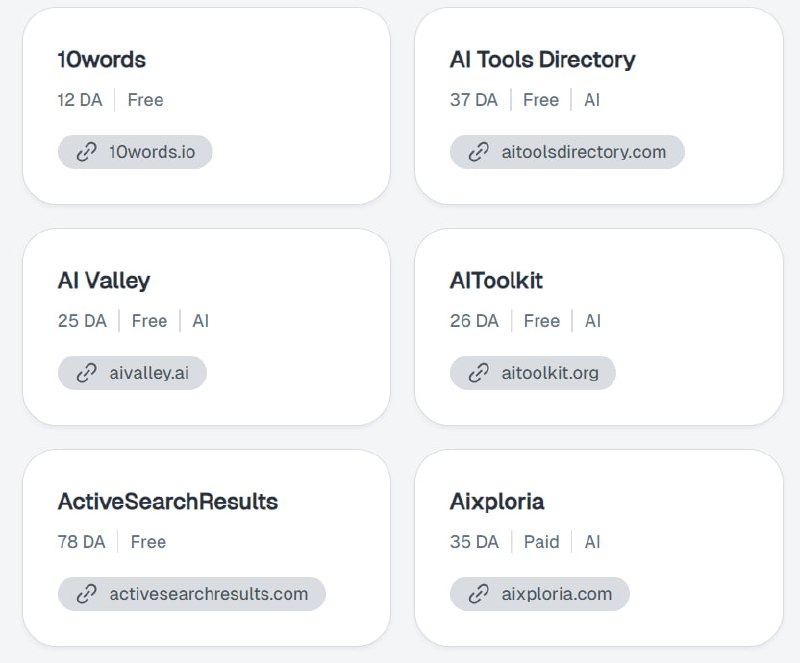The width and height of the screenshot is (800, 663).
Task: Open the AI Valley card title
Action: point(104,280)
